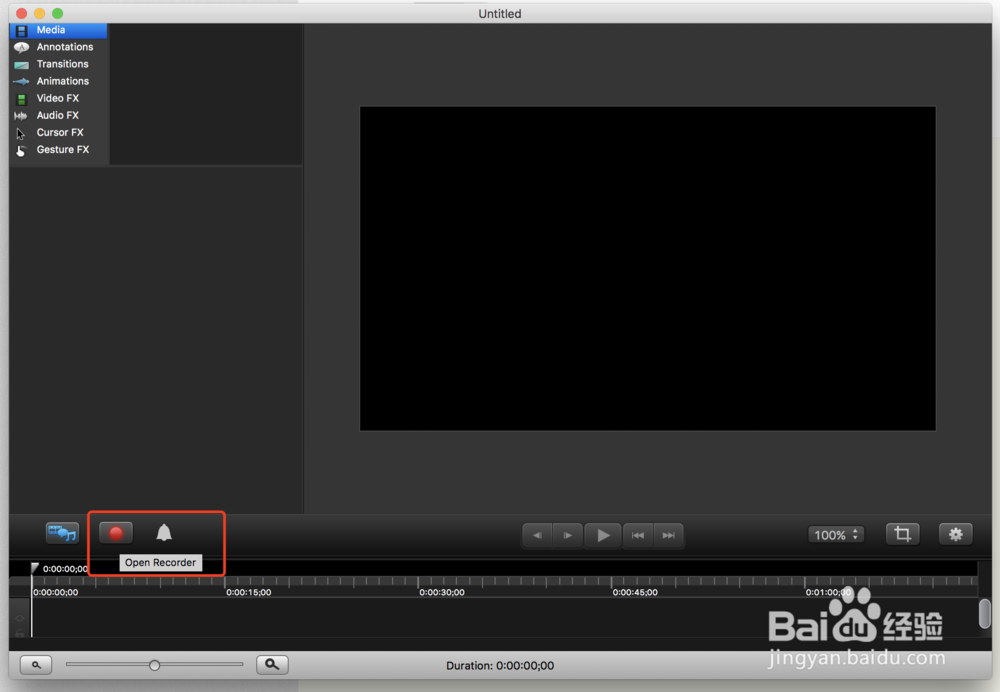The width and height of the screenshot is (1000, 692).
Task: Click the 0:00:15;00 ruler mark
Action: (x=249, y=593)
